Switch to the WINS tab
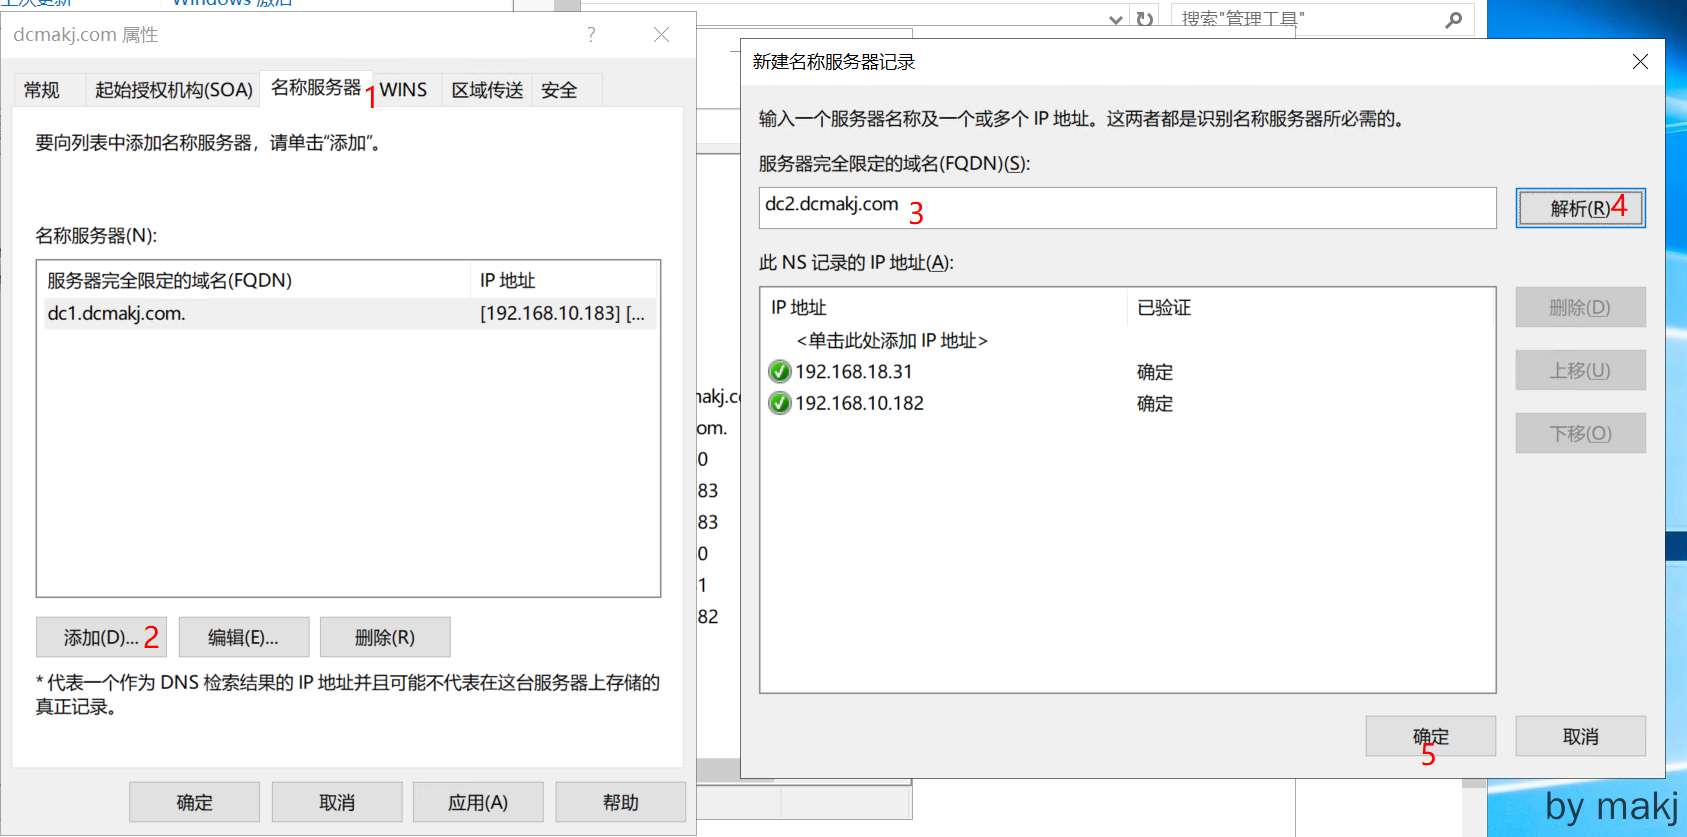This screenshot has height=837, width=1687. [x=403, y=90]
